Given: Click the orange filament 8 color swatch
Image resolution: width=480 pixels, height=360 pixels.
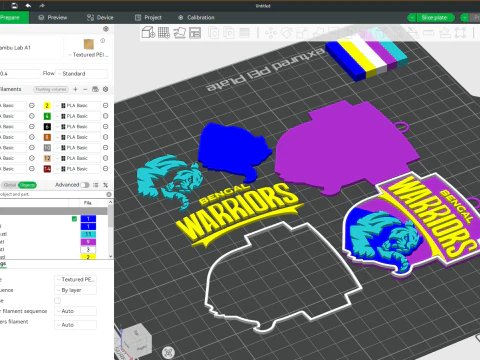Looking at the screenshot, I should [x=47, y=137].
